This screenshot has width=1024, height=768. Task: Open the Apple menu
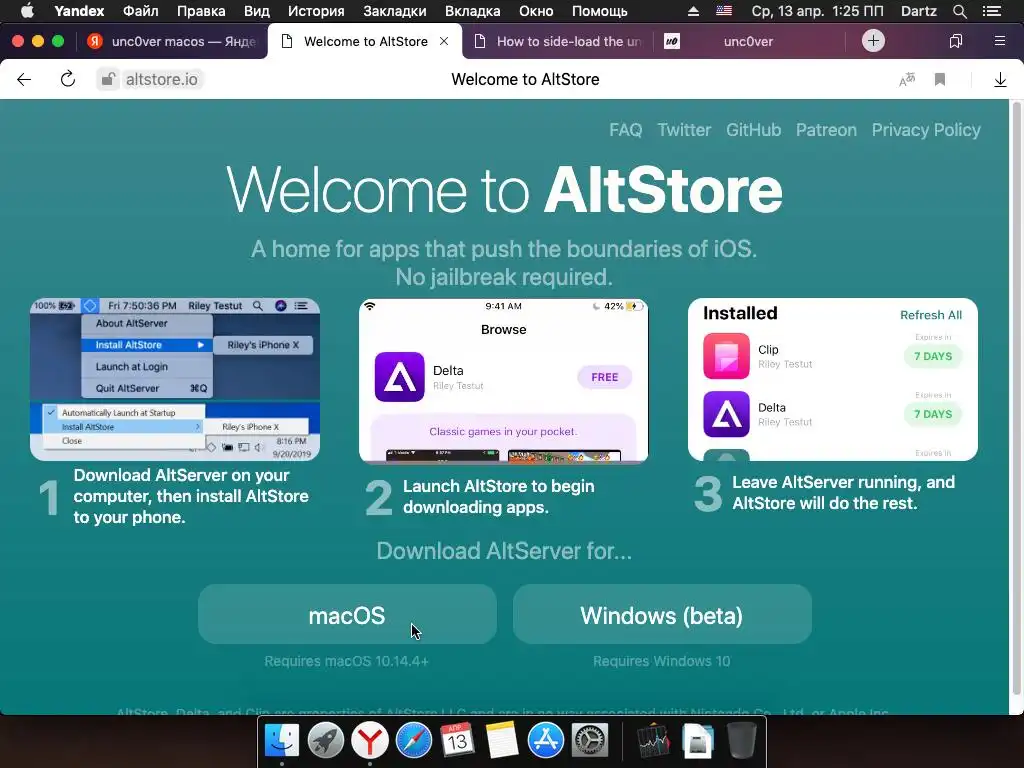pyautogui.click(x=27, y=11)
